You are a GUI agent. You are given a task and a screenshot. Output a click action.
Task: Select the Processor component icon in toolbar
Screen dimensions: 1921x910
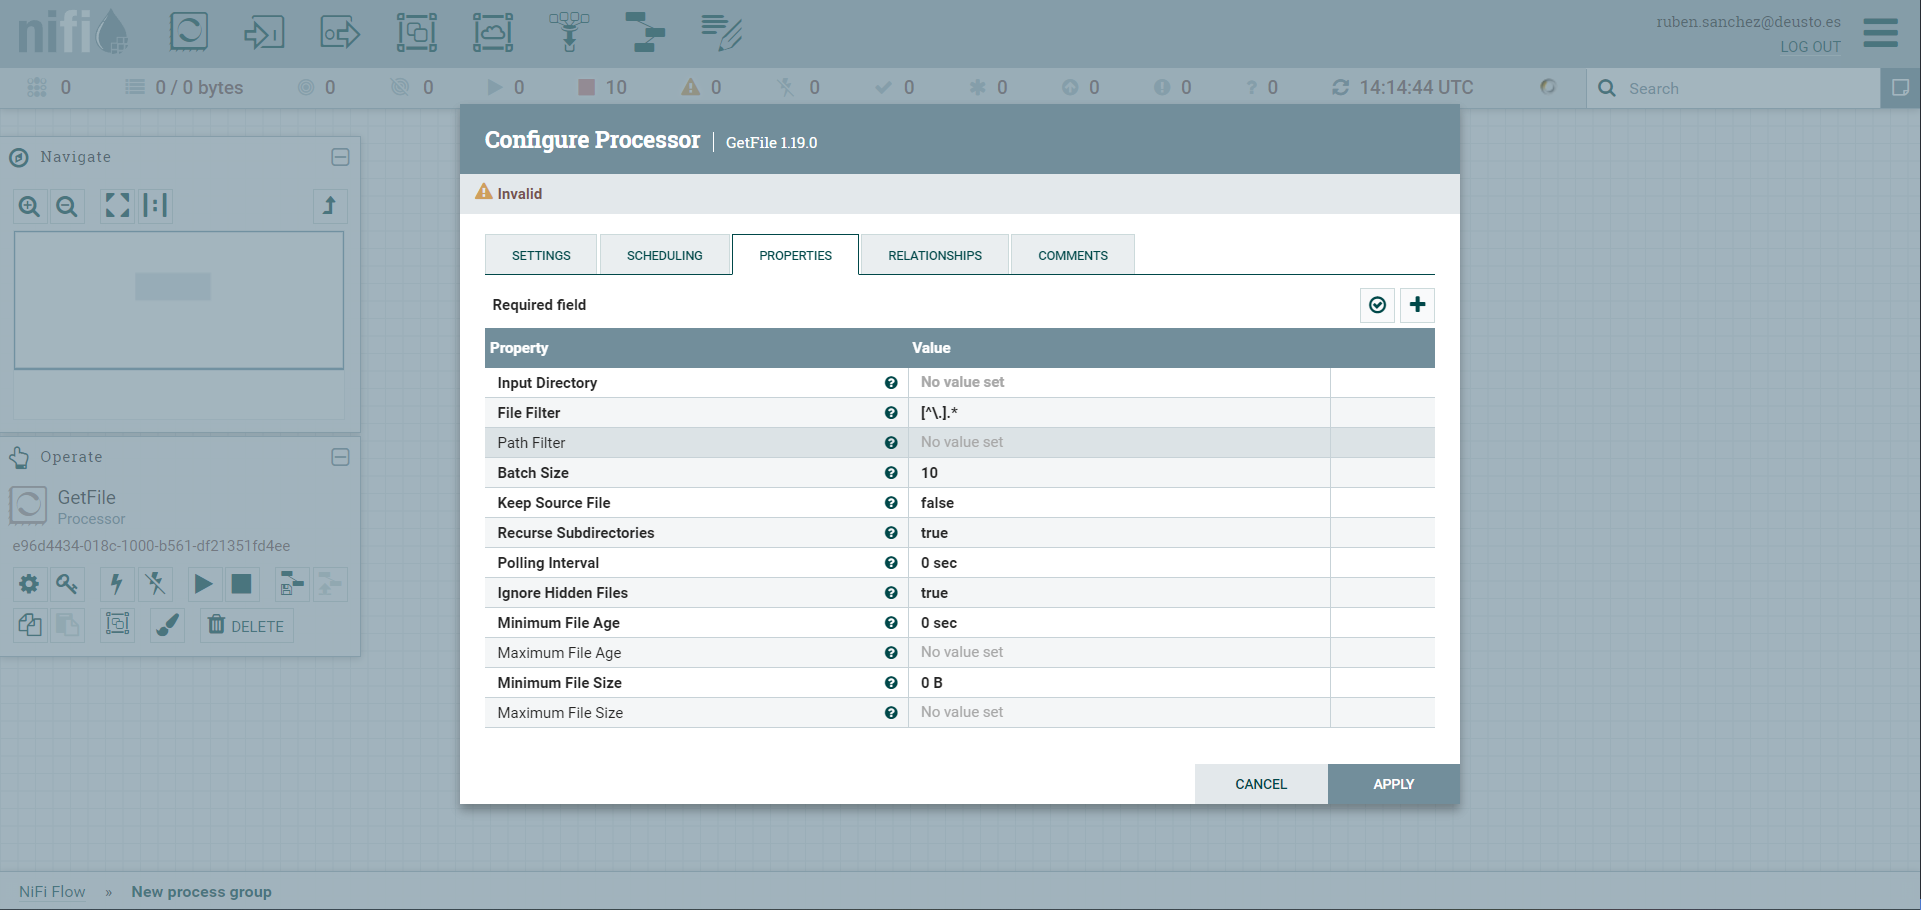pyautogui.click(x=189, y=32)
